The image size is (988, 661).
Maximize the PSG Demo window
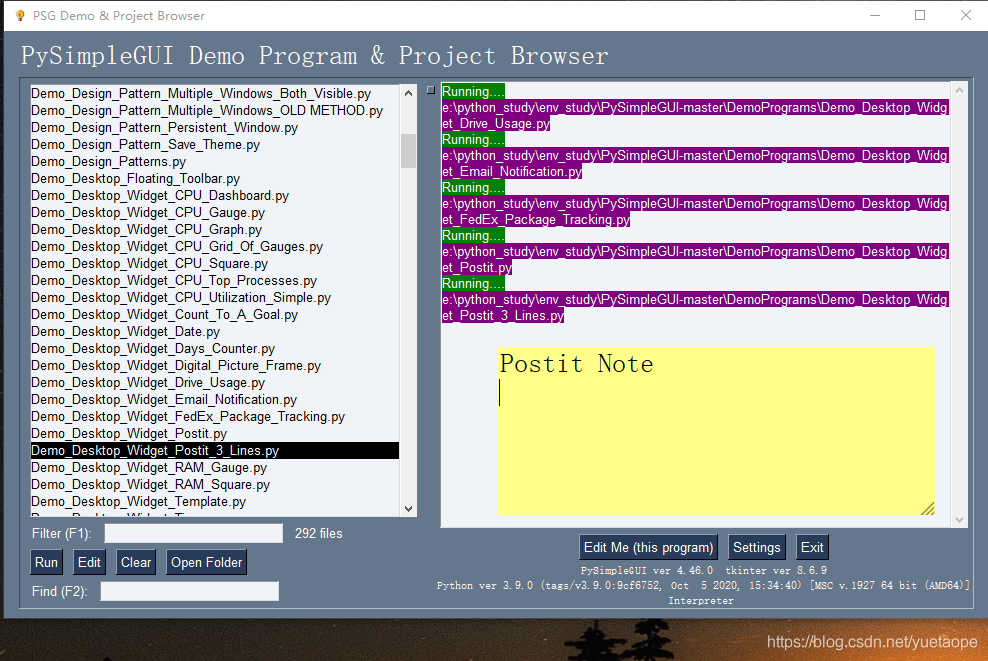coord(920,15)
